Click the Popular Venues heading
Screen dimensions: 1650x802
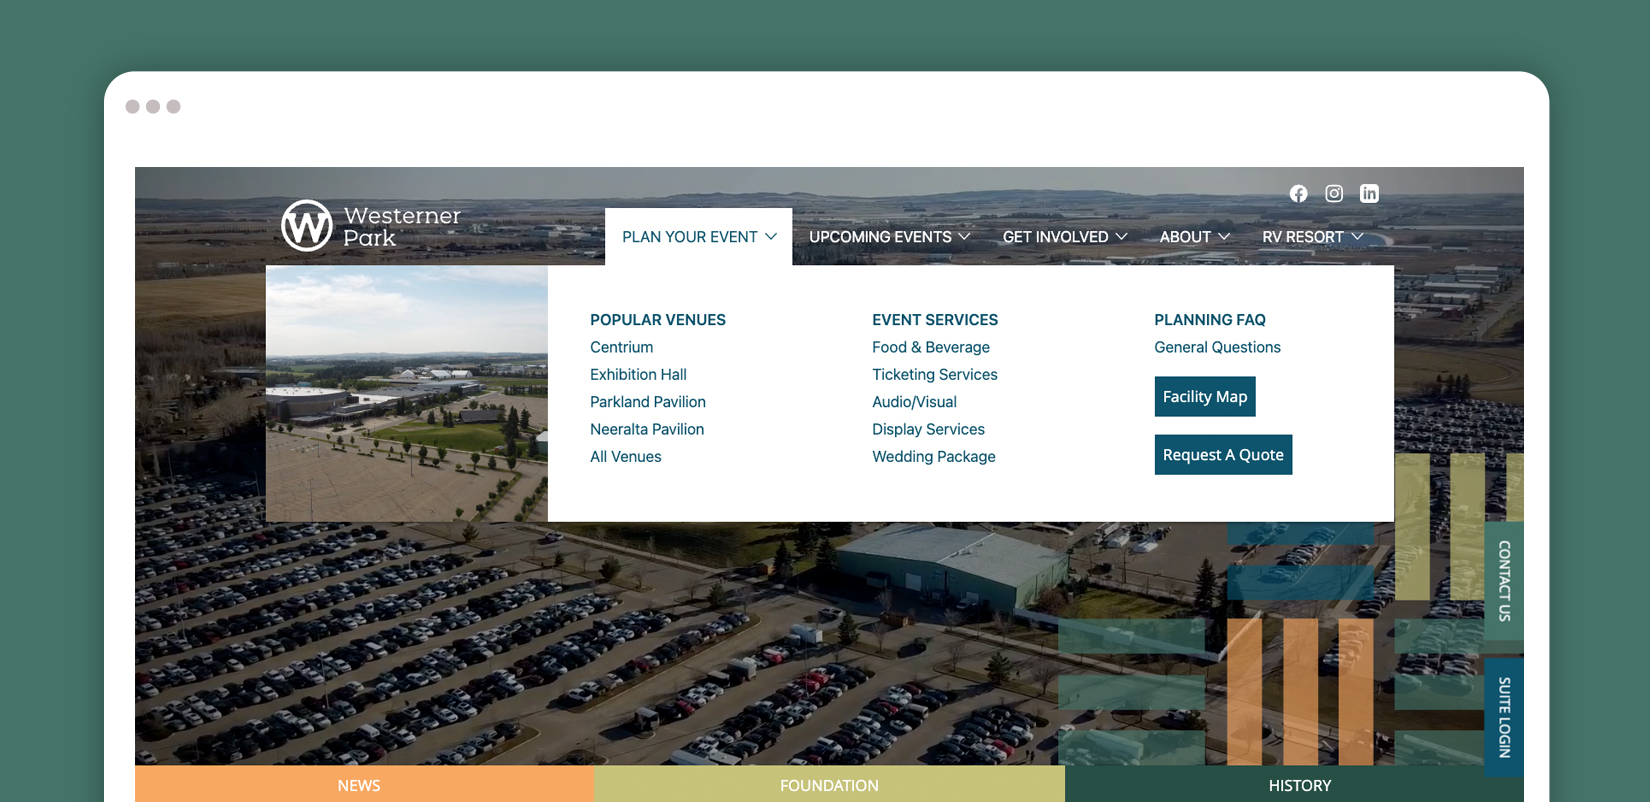[658, 320]
